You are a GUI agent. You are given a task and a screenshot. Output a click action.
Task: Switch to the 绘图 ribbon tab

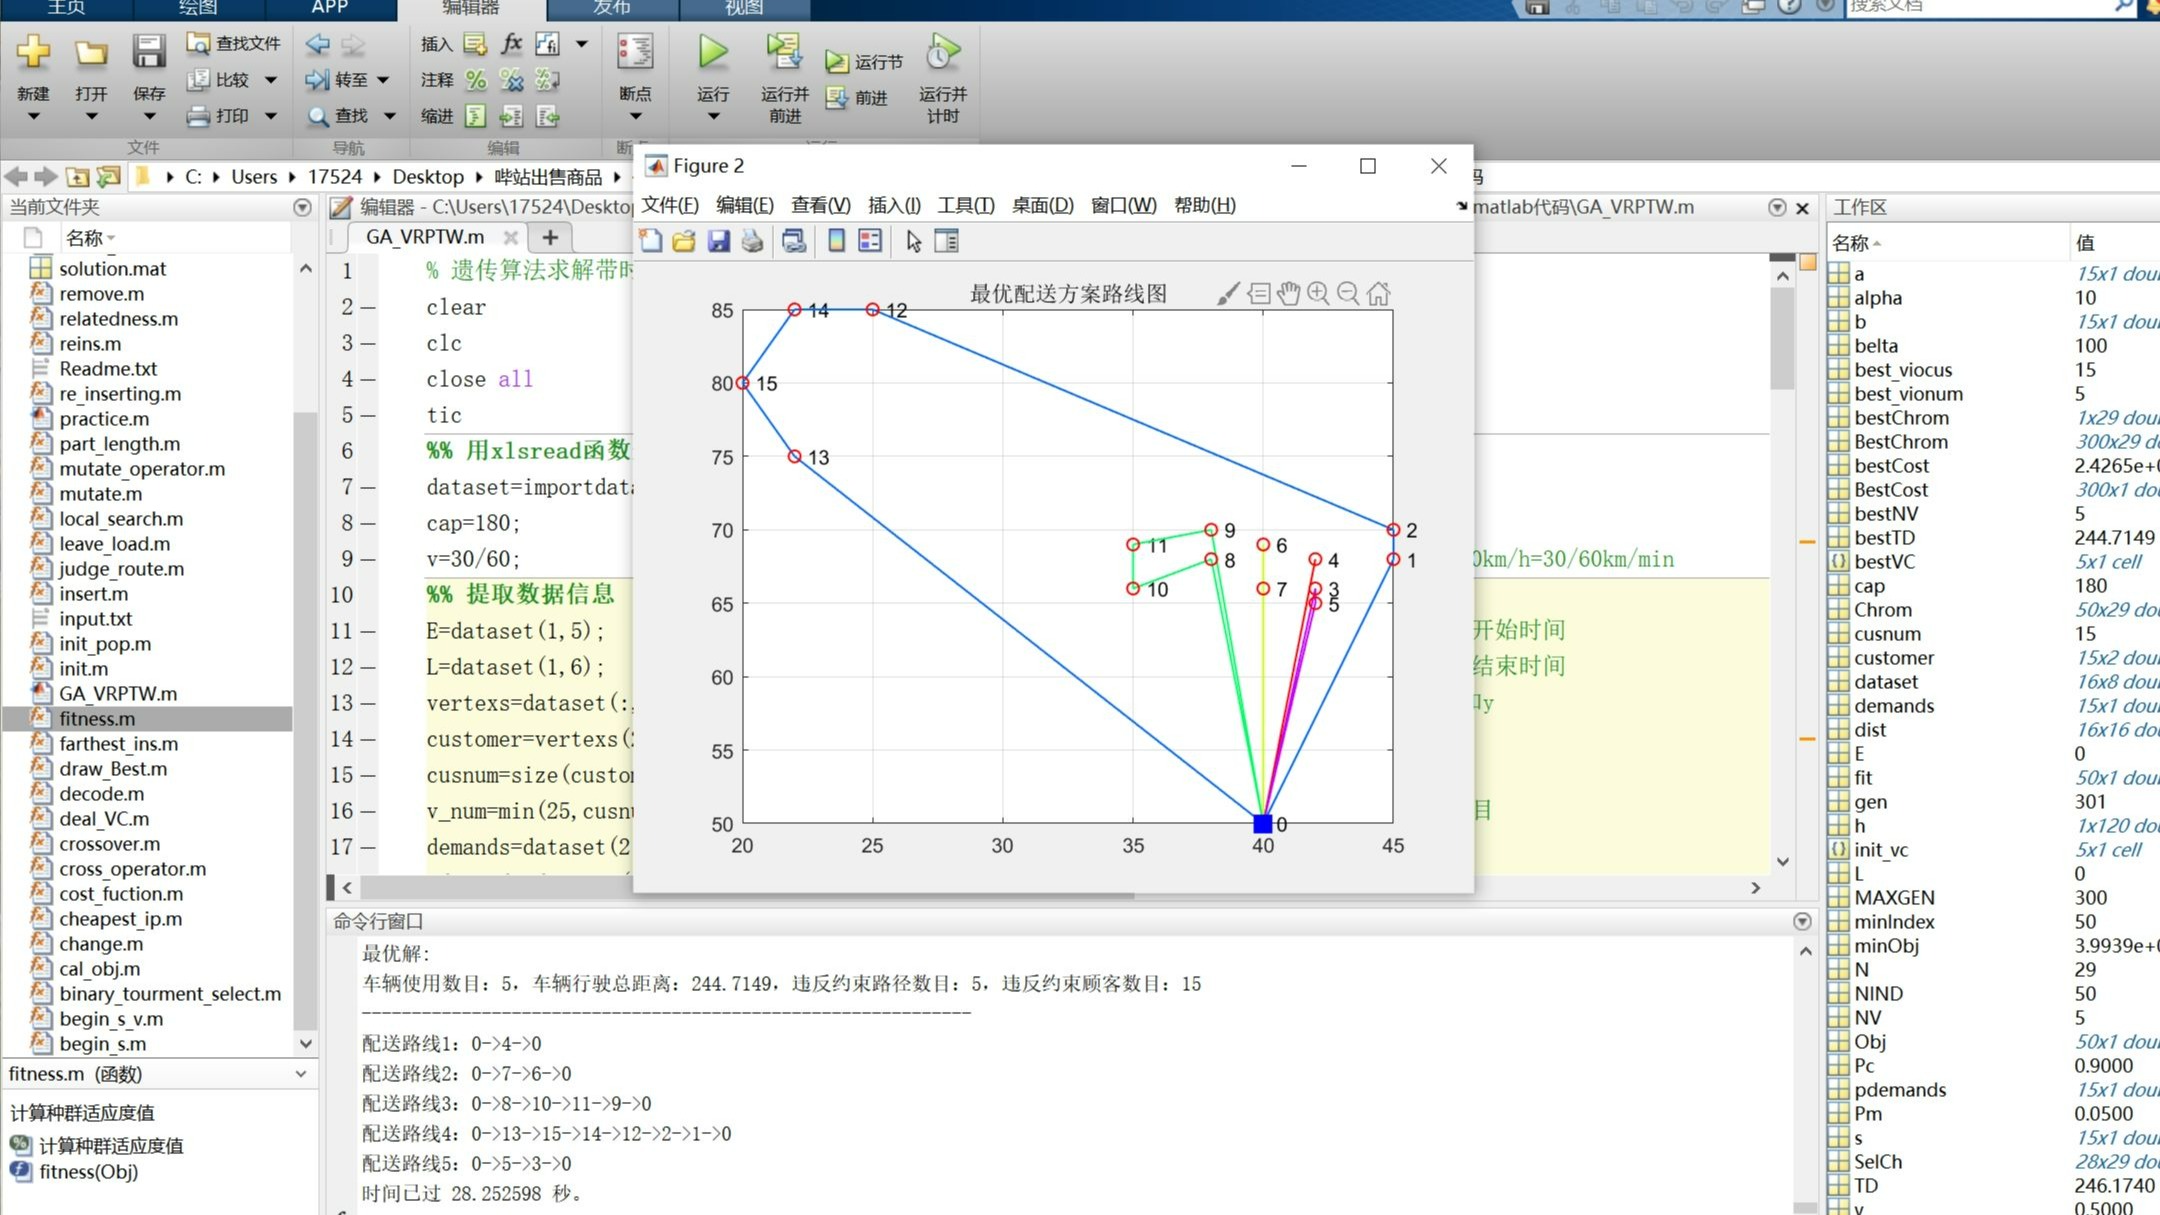point(197,10)
